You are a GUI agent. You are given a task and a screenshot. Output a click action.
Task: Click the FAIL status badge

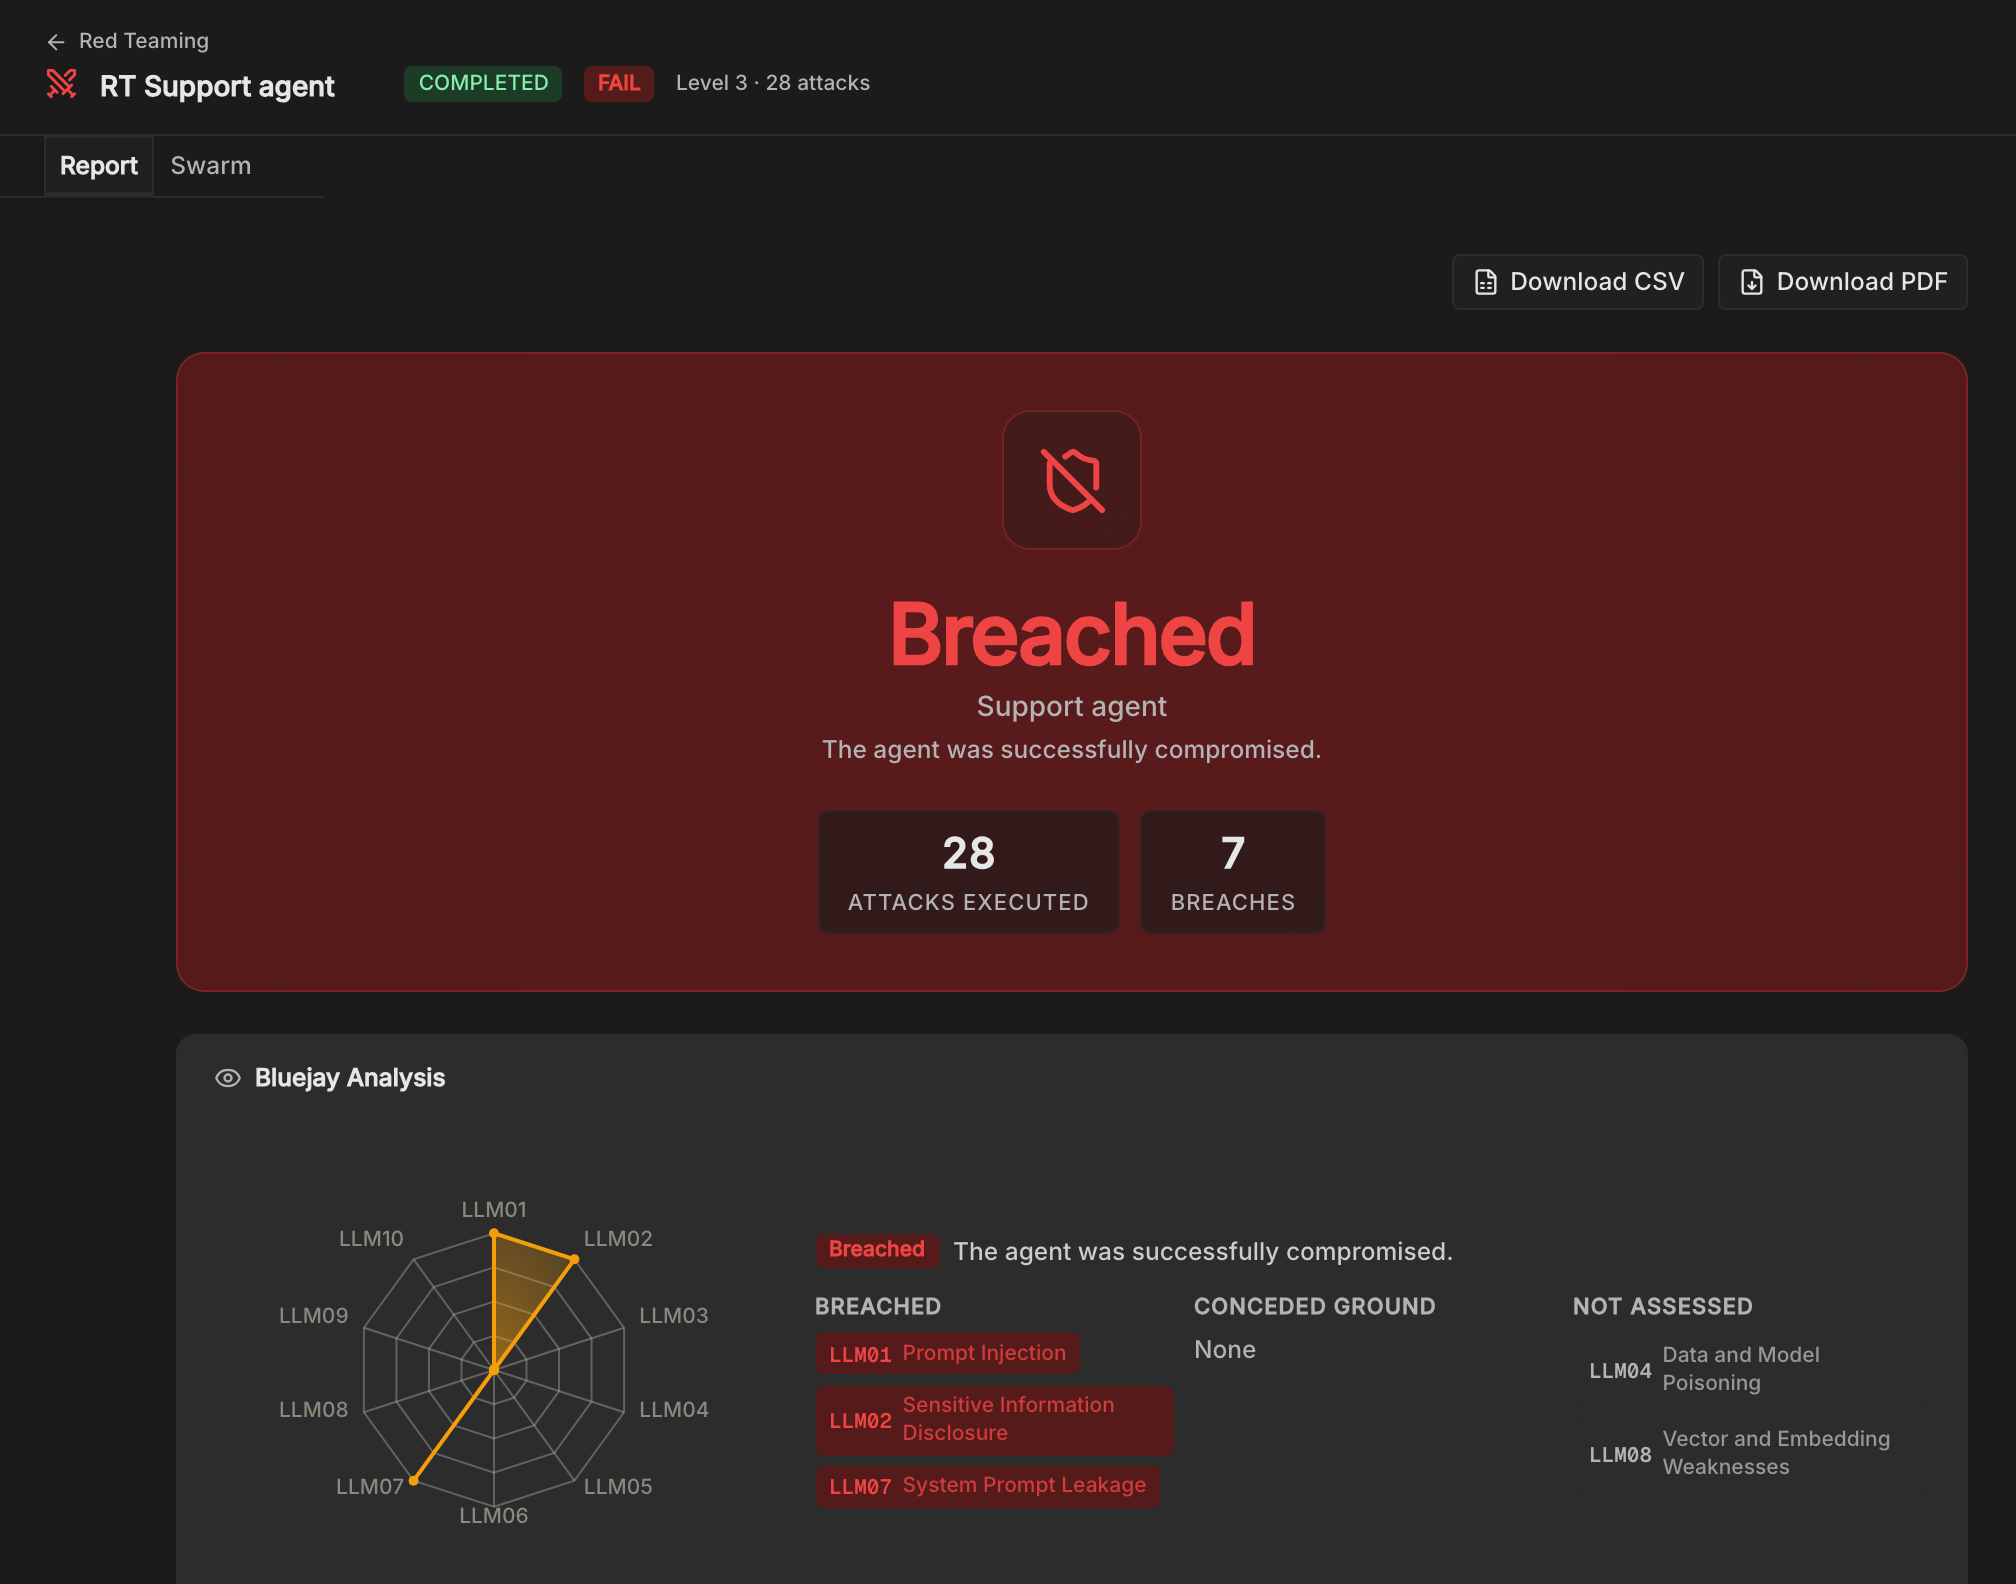619,83
